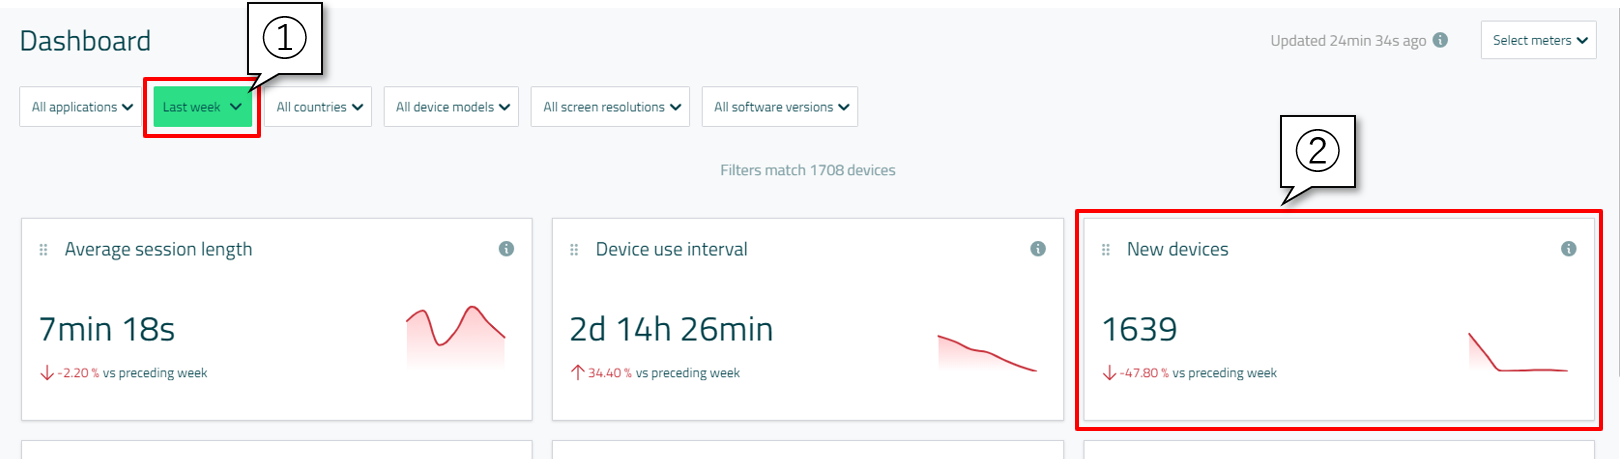Click info icon on Average session length card
1620x459 pixels.
click(506, 249)
